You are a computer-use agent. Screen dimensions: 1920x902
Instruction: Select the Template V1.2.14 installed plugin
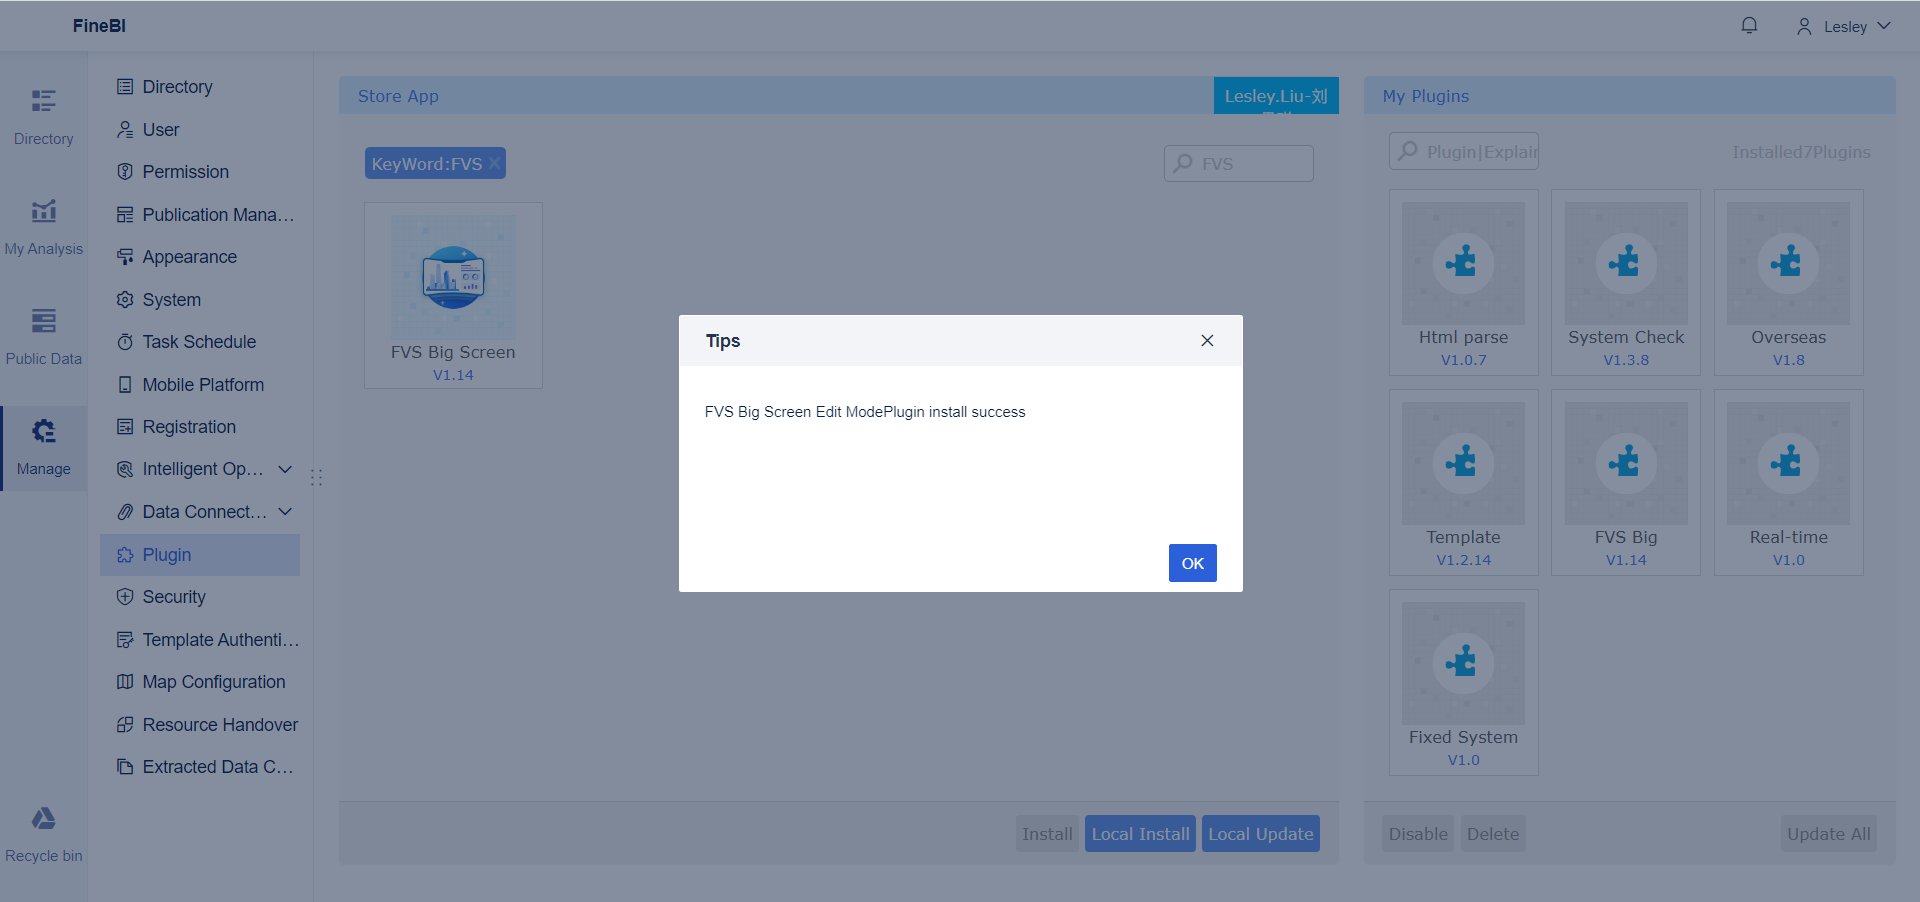pos(1463,483)
